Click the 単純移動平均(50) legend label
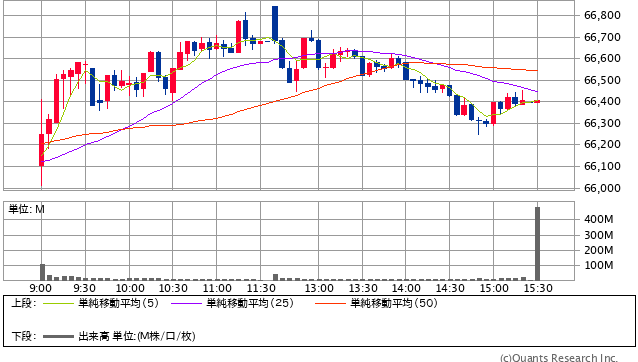638x362 pixels. coord(394,303)
